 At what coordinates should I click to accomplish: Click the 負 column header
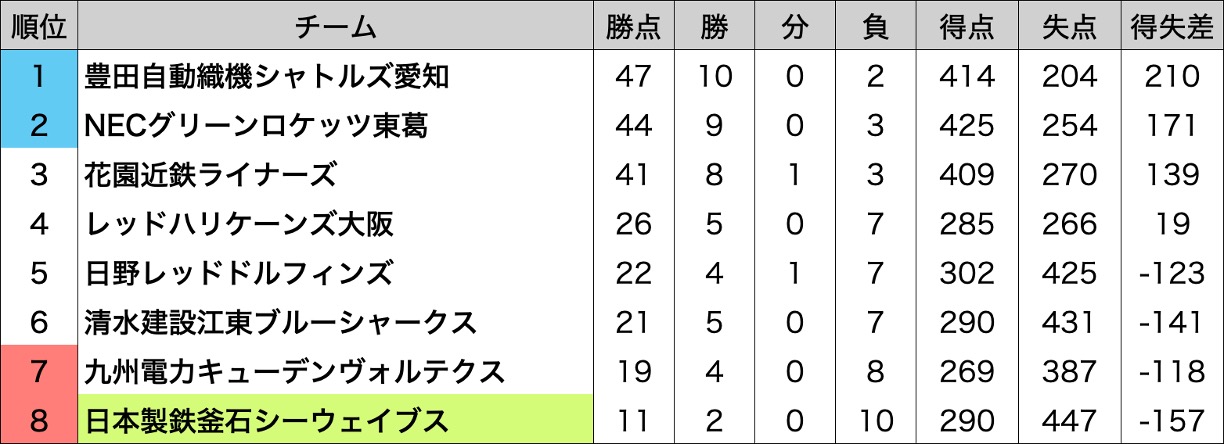point(875,26)
